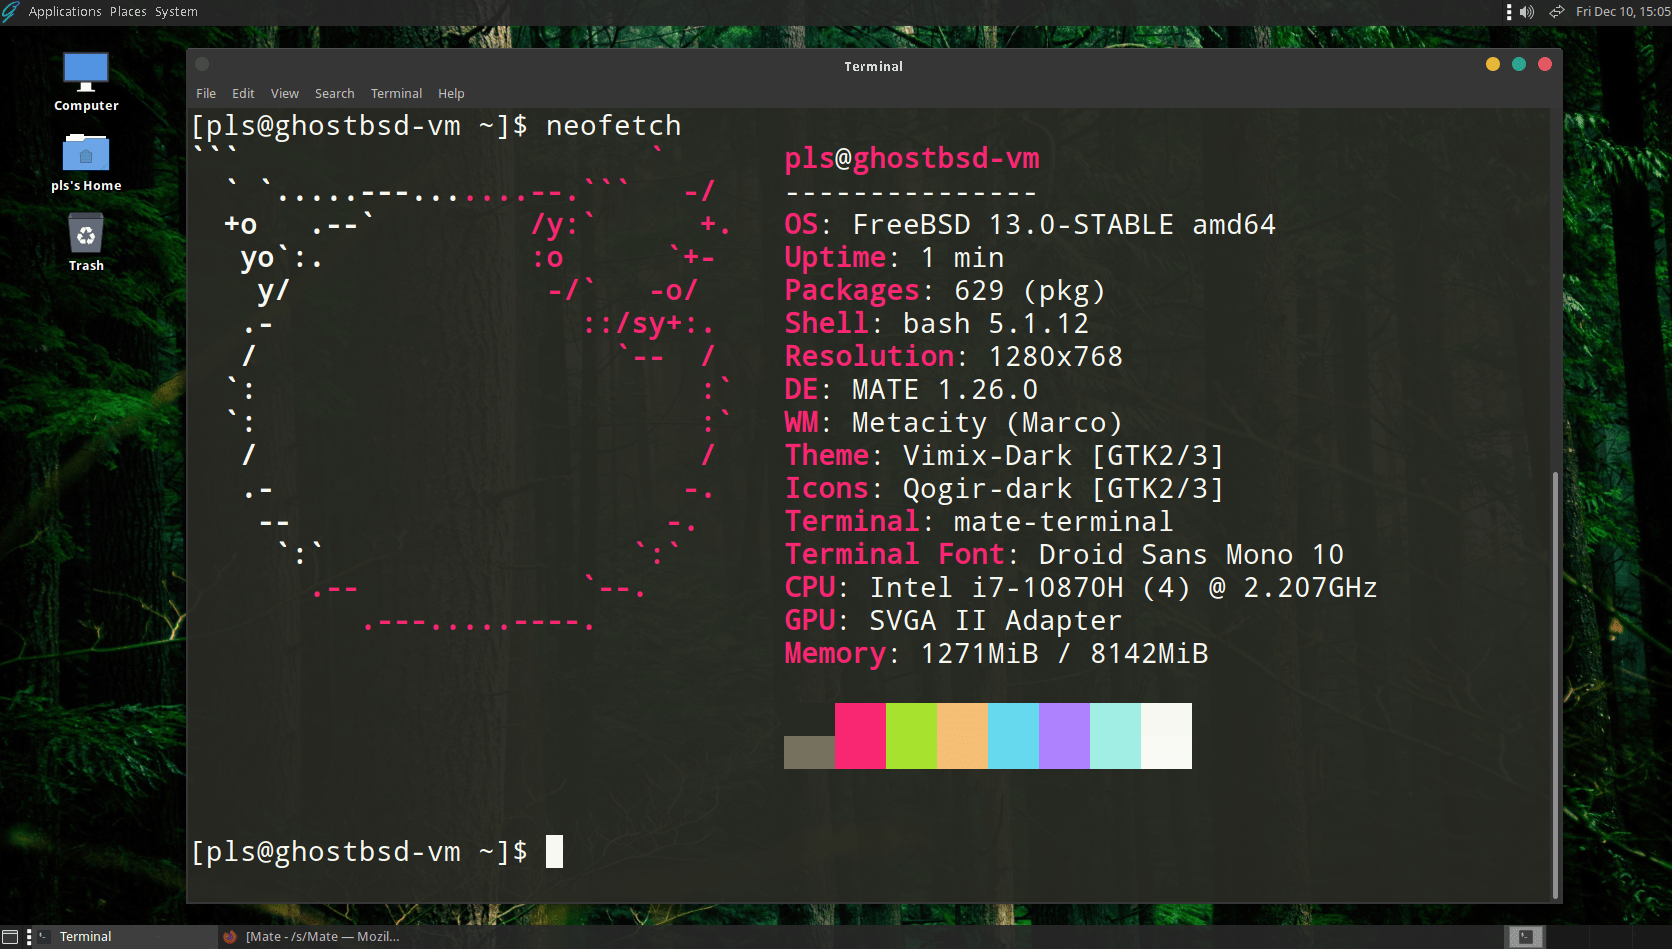Minimize Terminal with the yellow button
Image resolution: width=1672 pixels, height=949 pixels.
pos(1493,64)
